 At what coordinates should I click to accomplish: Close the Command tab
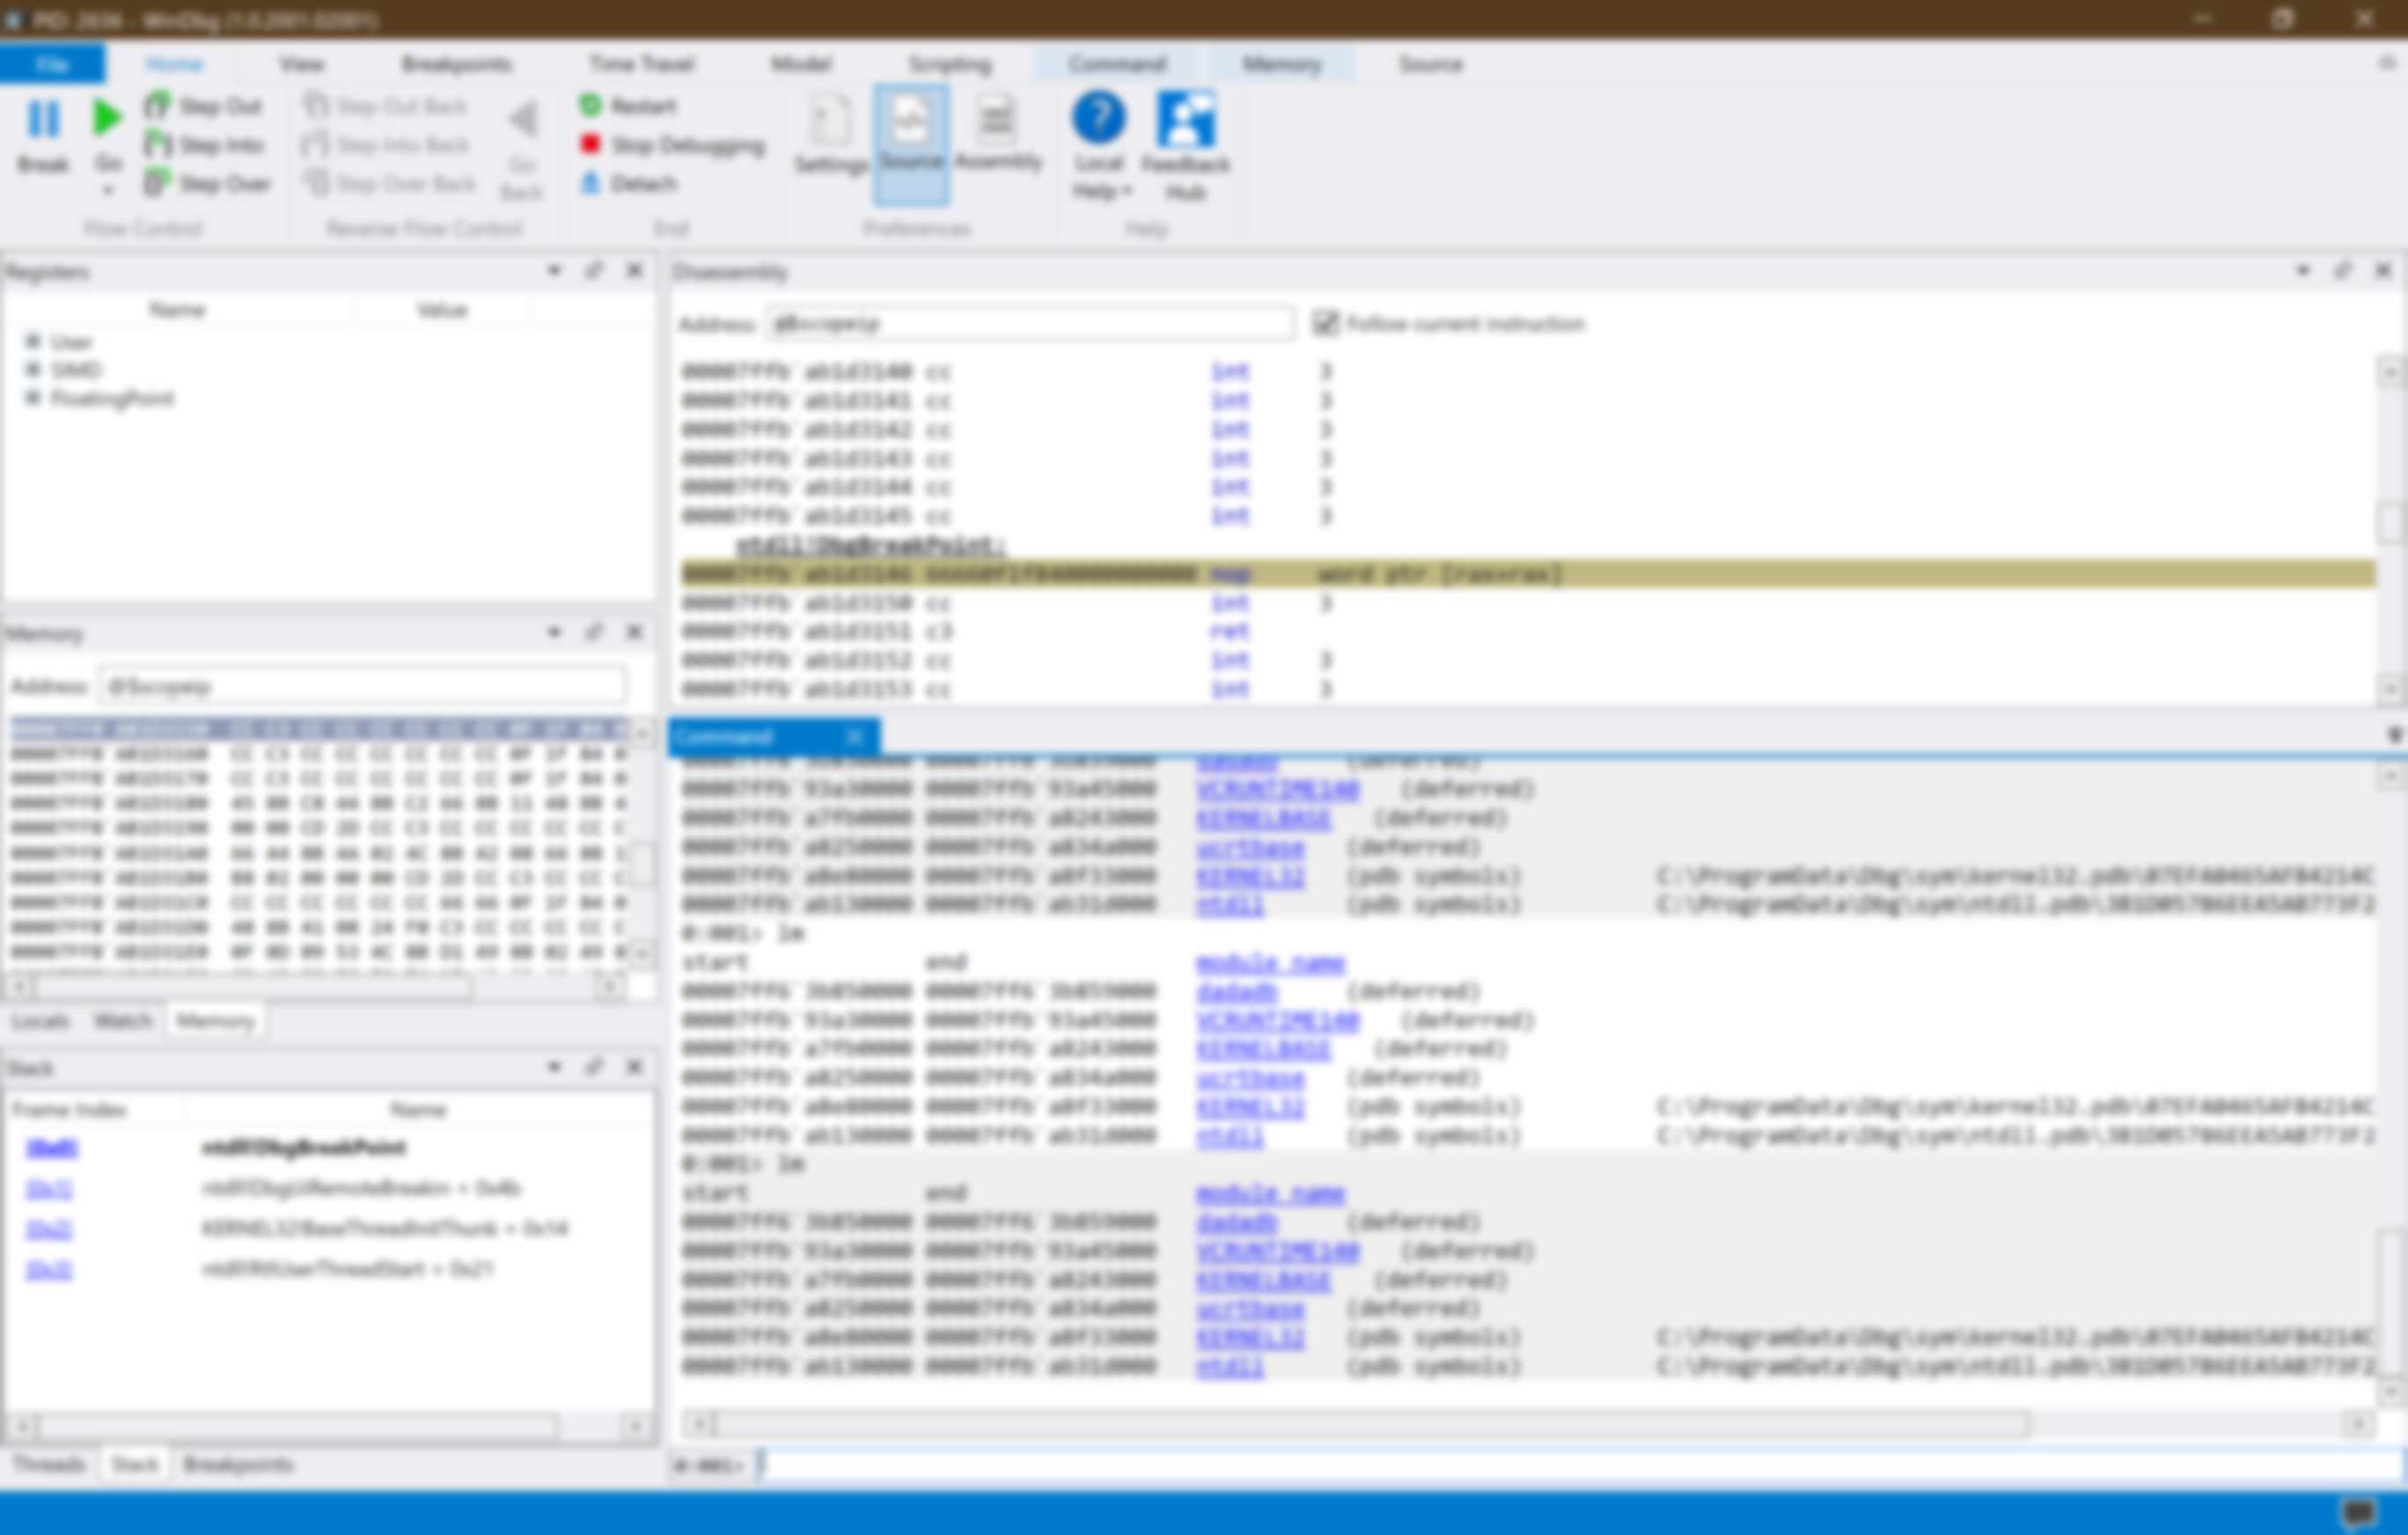point(854,737)
